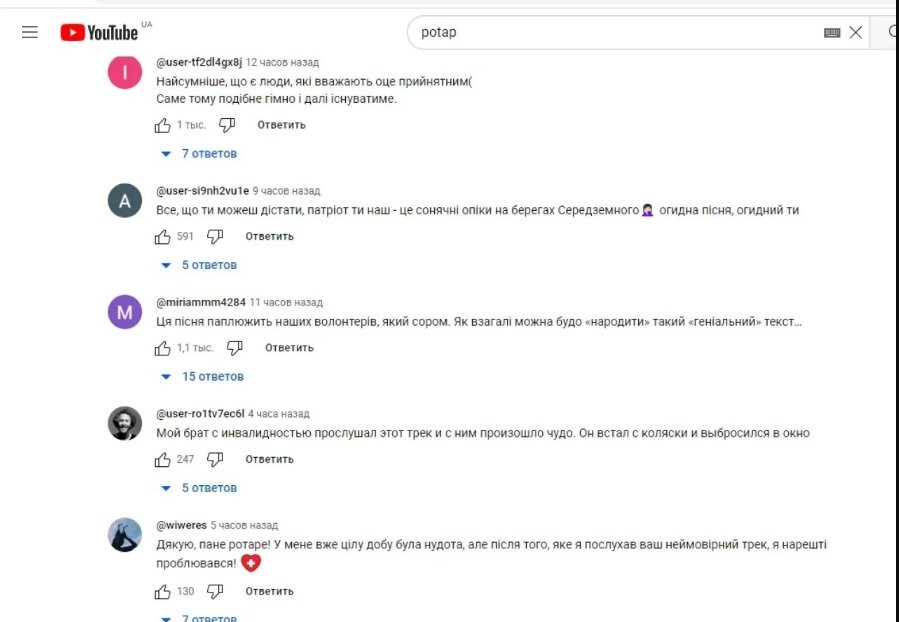Go to YouTube home via logo
899x622 pixels.
(x=99, y=33)
